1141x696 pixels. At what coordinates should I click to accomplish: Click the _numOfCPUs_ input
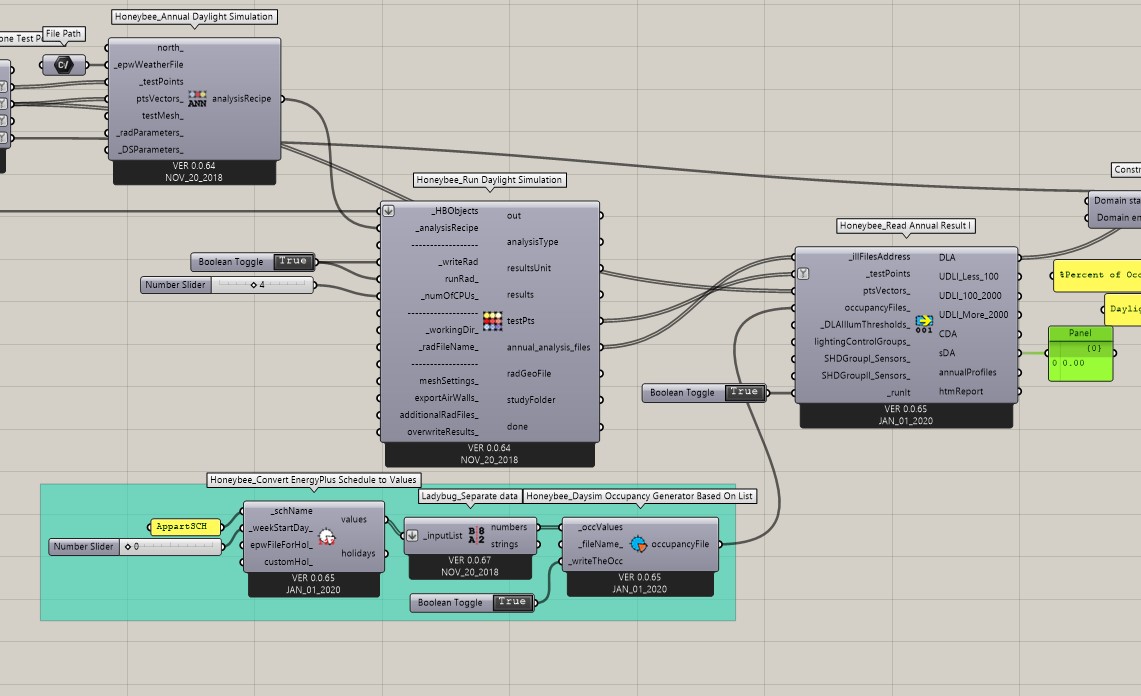click(x=449, y=296)
